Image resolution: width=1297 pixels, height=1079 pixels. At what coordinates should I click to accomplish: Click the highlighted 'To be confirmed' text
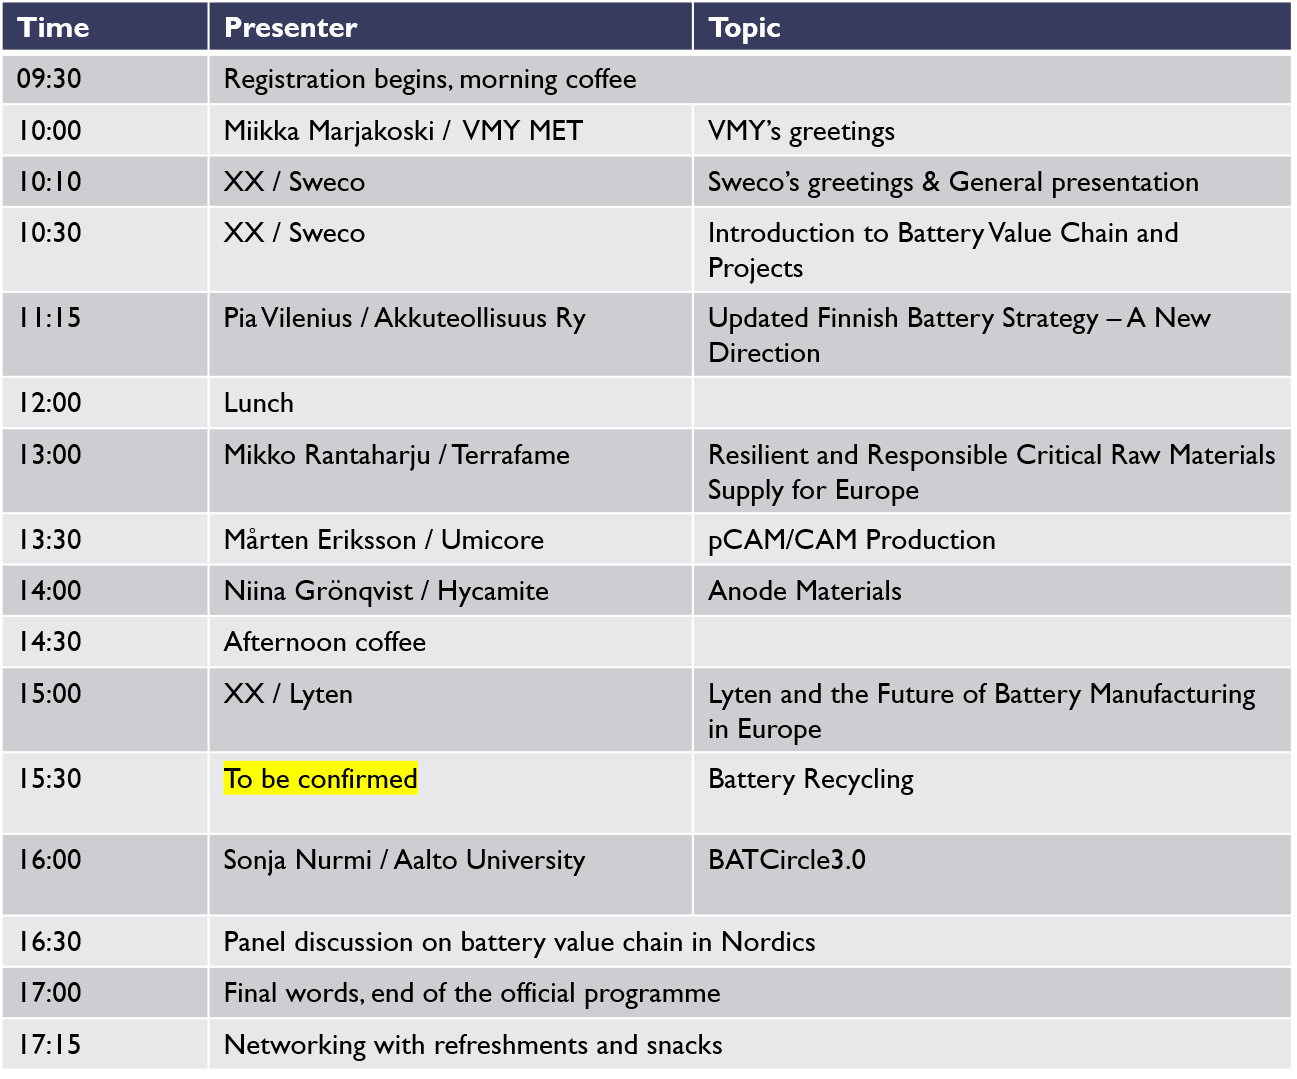coord(320,779)
